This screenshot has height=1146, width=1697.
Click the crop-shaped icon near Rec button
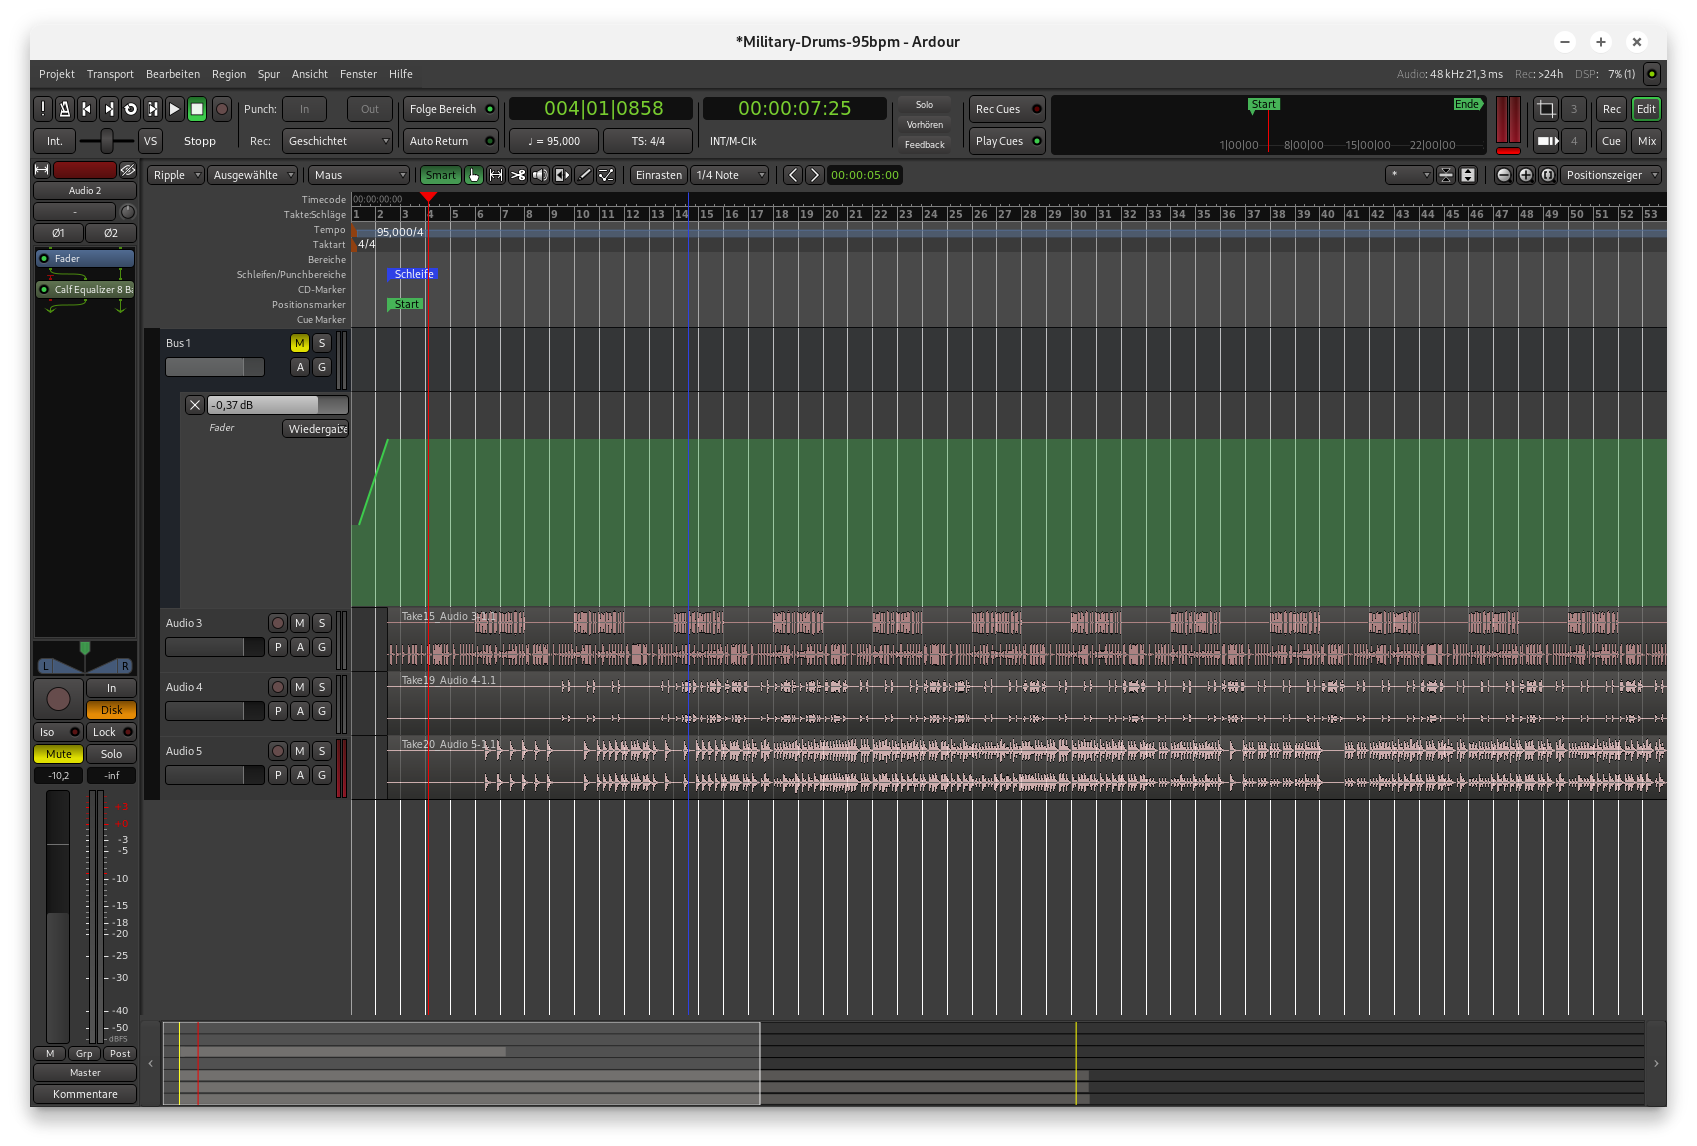1546,109
